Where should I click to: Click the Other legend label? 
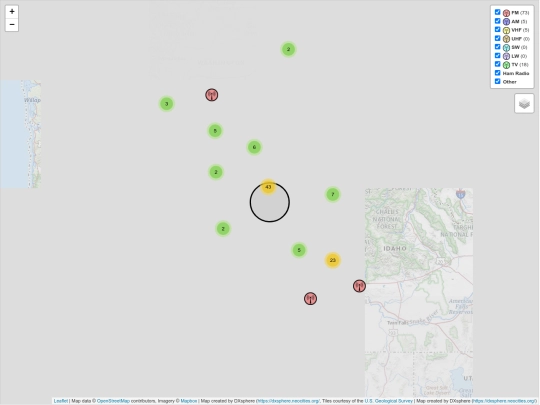(510, 82)
